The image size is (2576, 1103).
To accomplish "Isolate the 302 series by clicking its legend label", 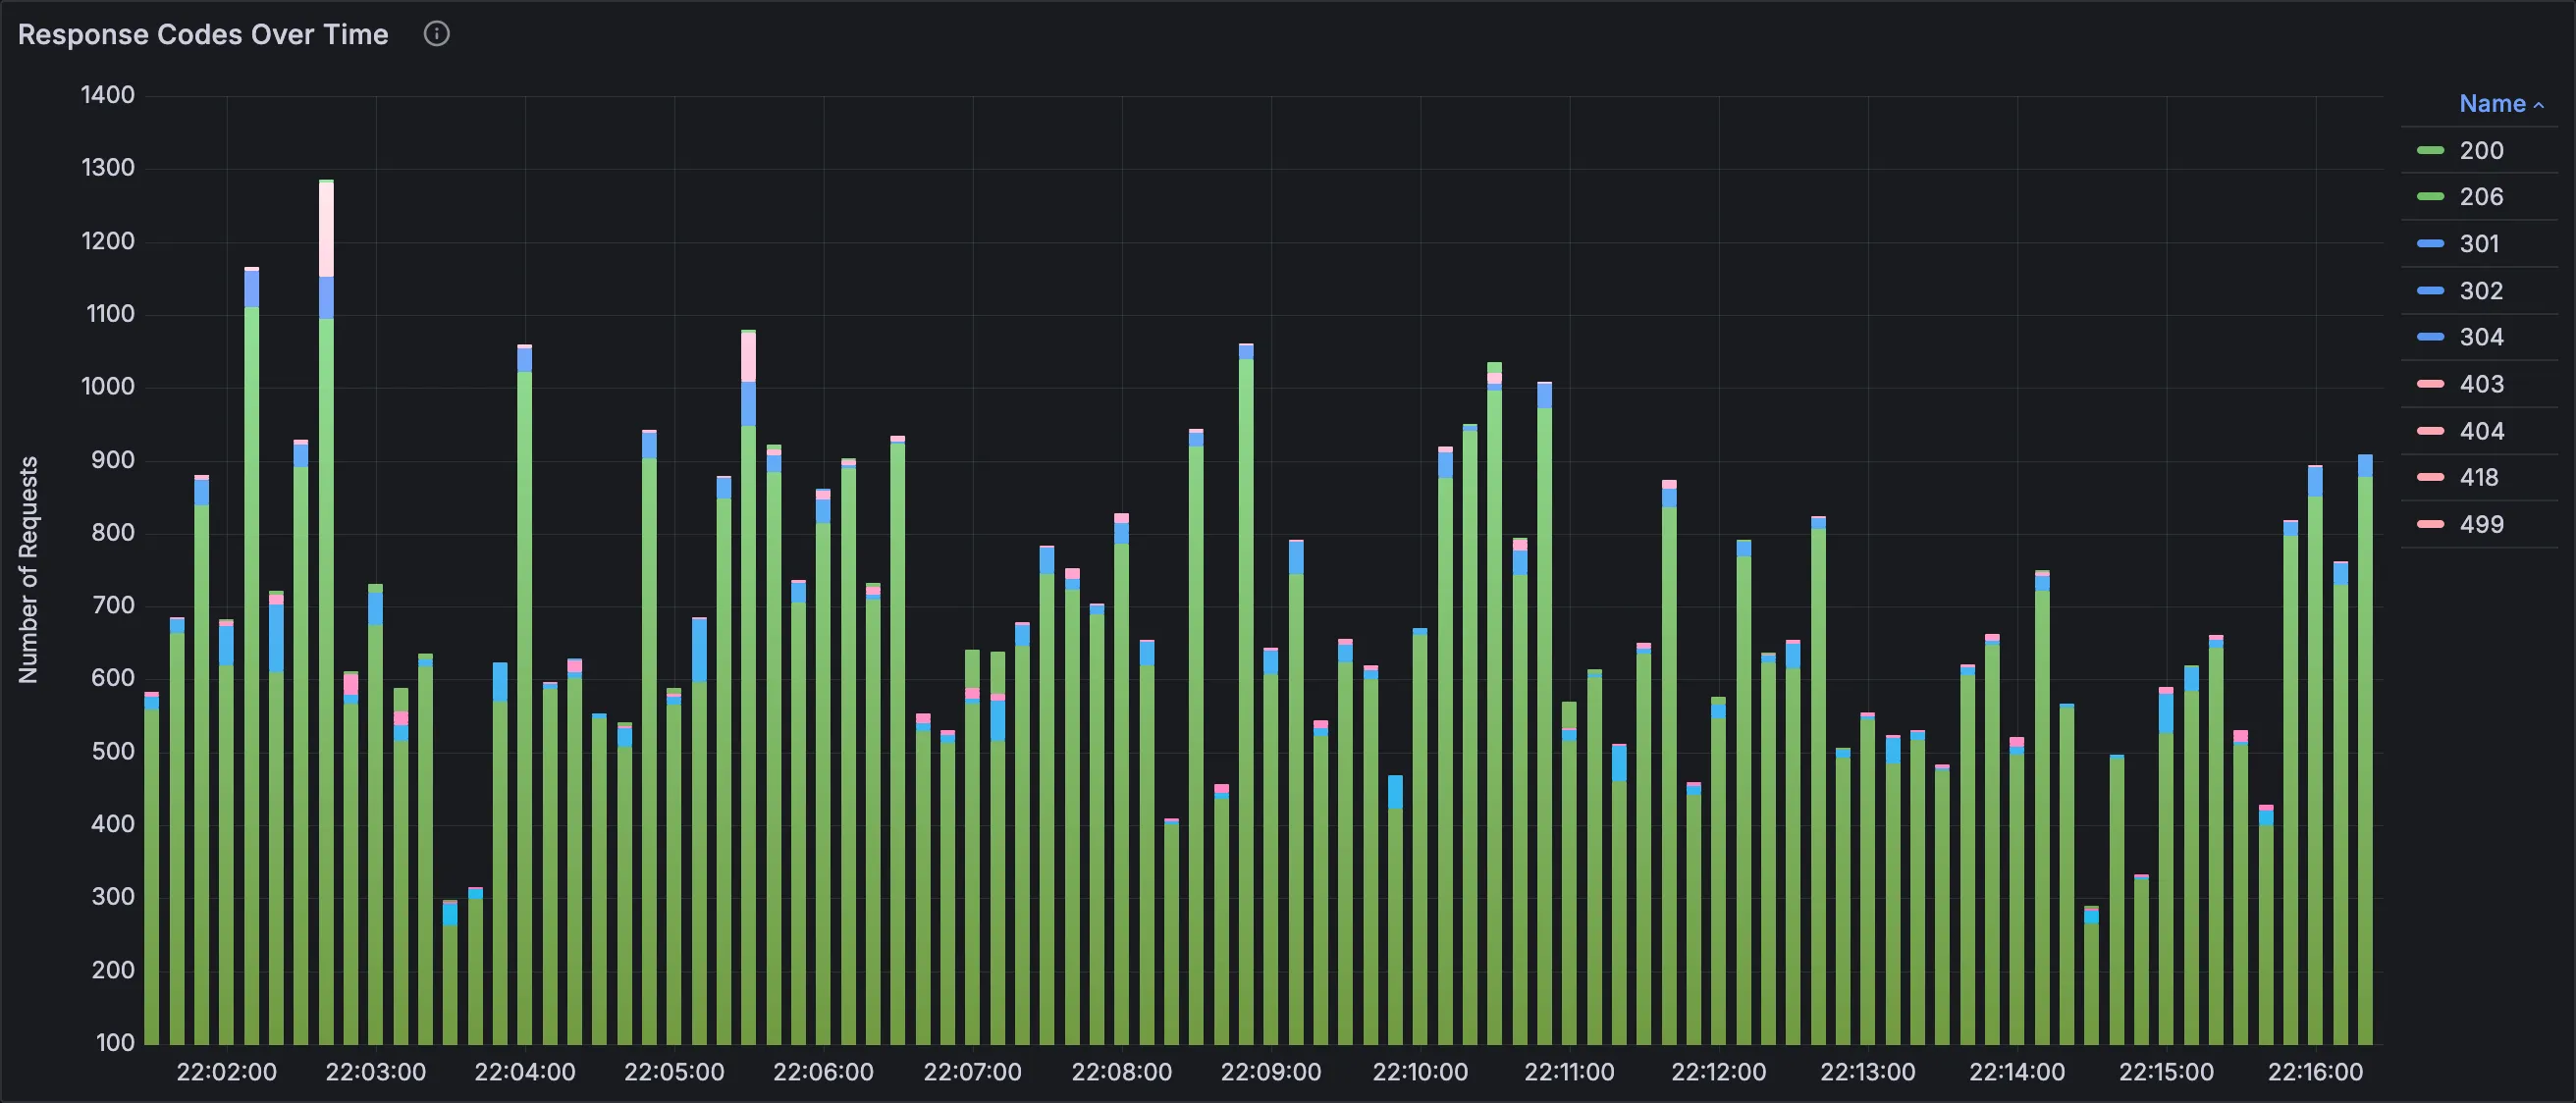I will (2480, 290).
